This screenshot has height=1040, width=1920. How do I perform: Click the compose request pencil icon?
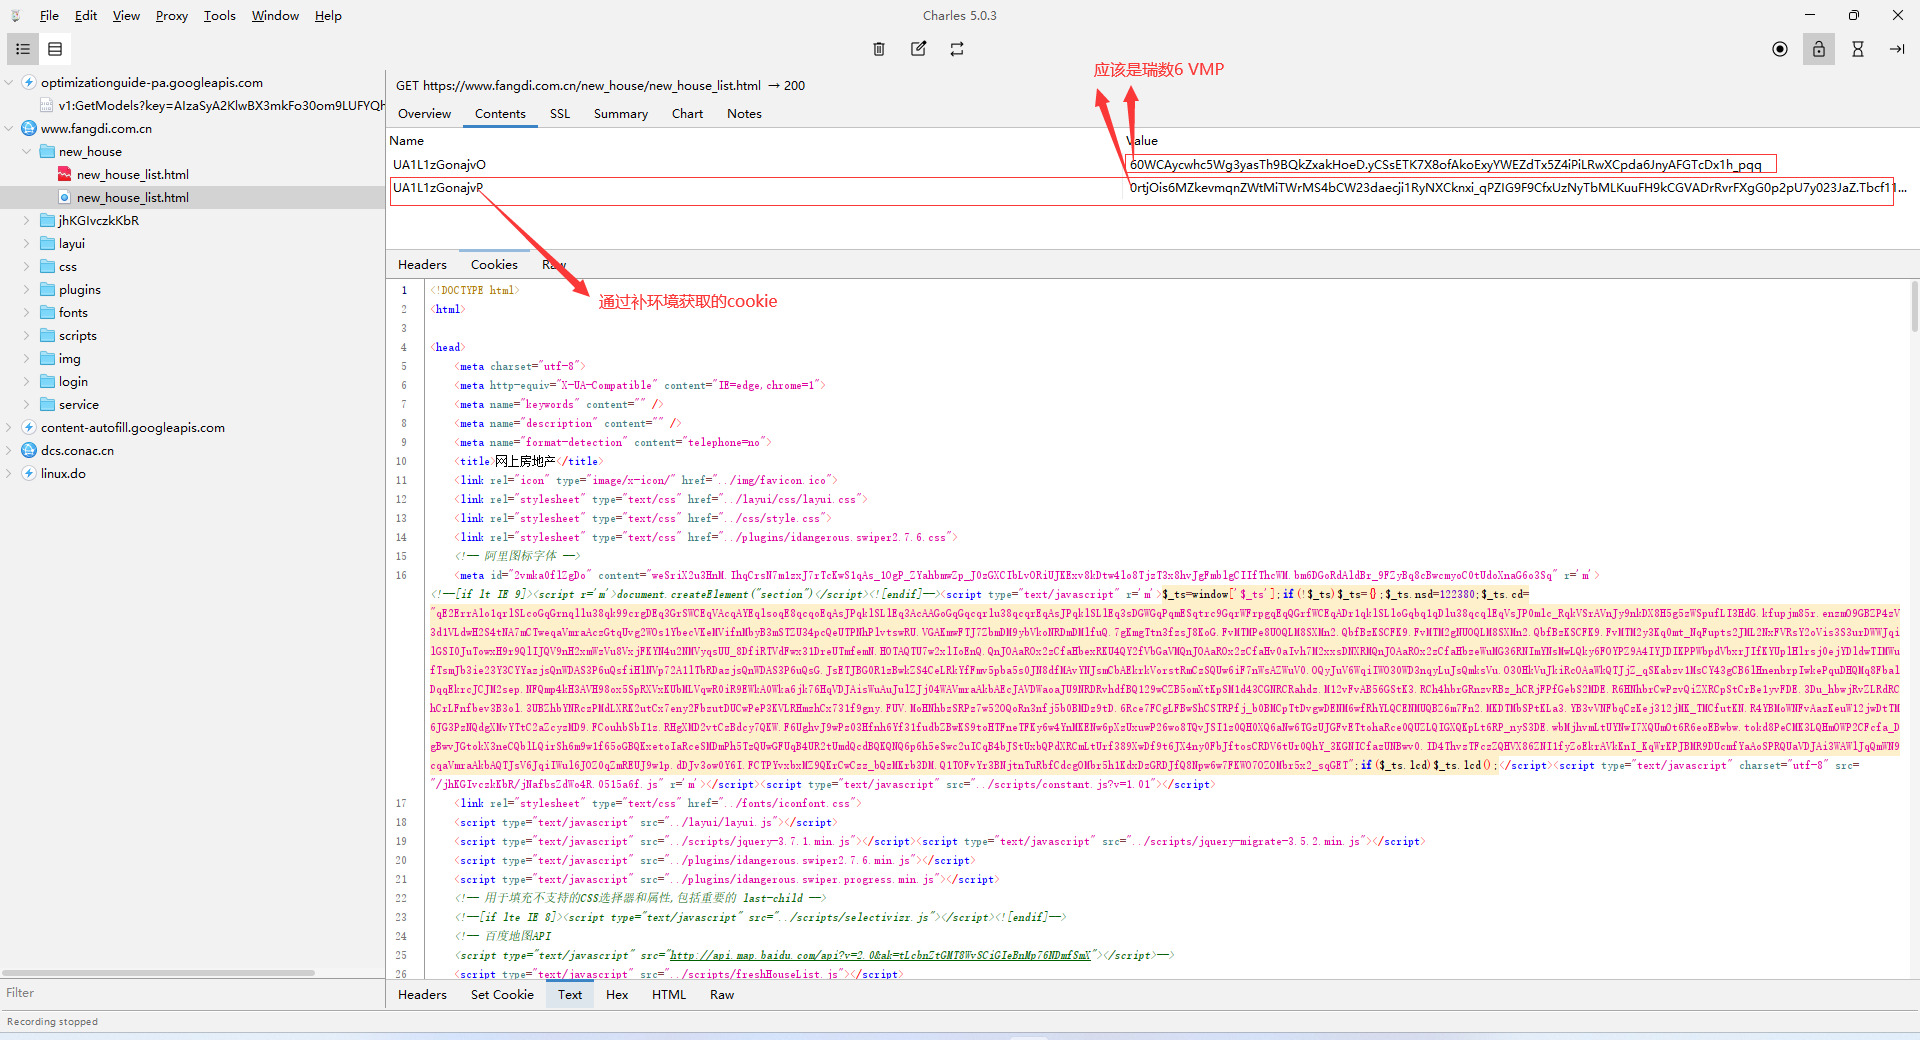(x=918, y=49)
